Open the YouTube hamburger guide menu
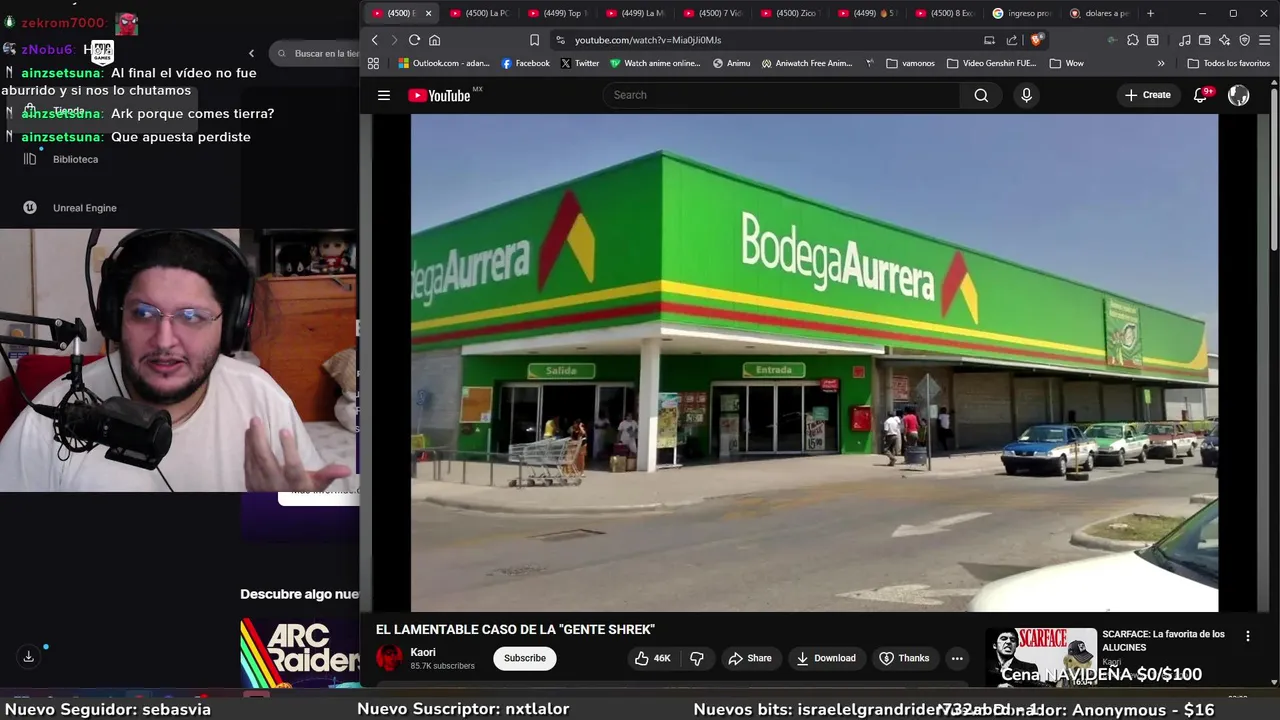Viewport: 1280px width, 720px height. (x=383, y=95)
